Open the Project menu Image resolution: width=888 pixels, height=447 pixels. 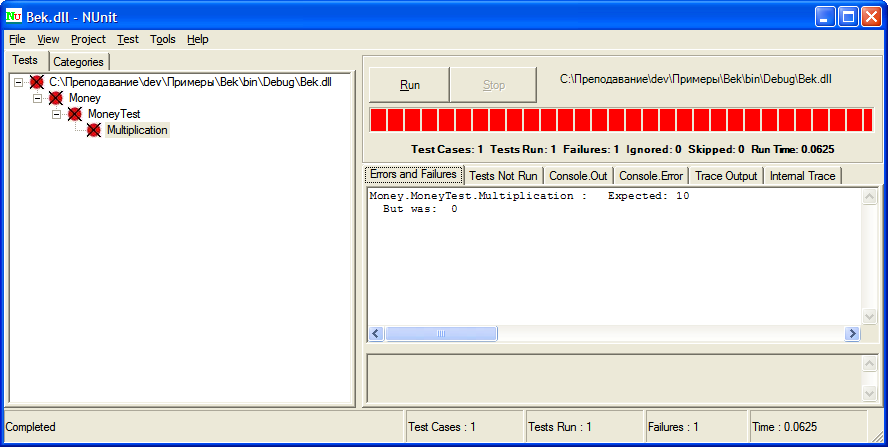point(88,39)
